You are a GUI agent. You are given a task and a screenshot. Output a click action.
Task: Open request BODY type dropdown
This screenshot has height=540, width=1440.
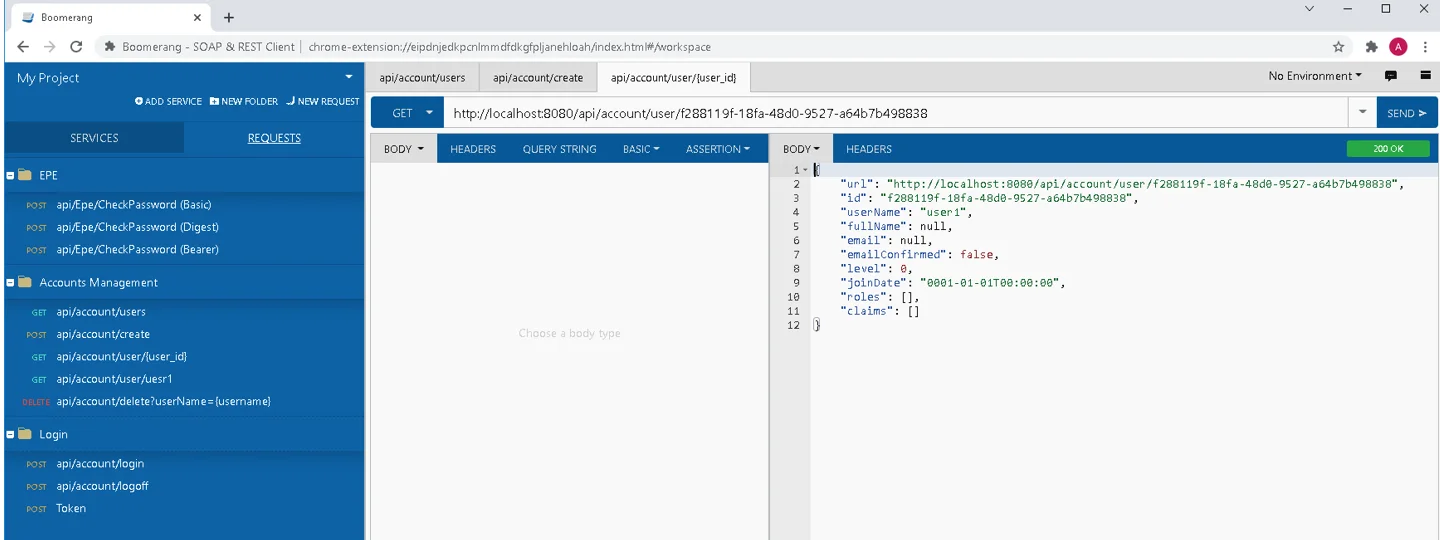[403, 149]
